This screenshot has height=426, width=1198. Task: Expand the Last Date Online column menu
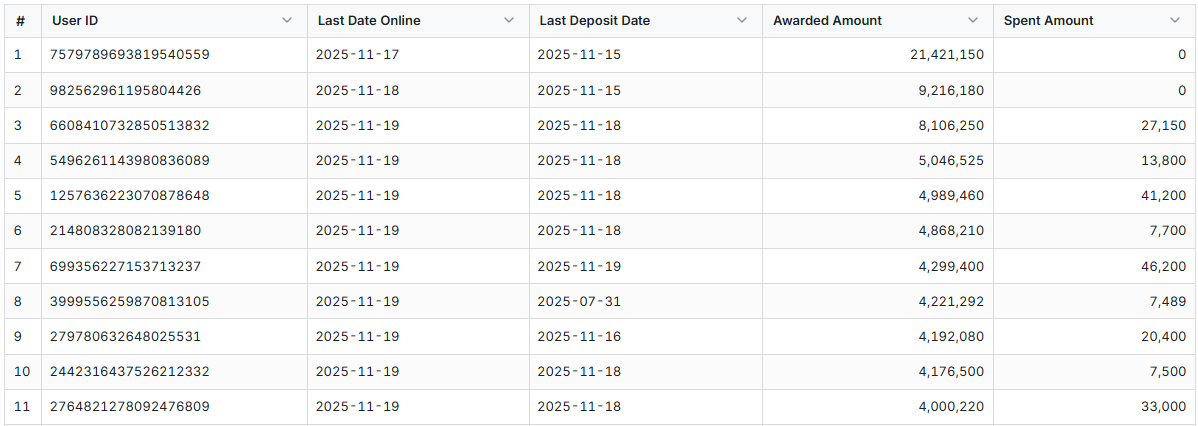click(x=509, y=20)
